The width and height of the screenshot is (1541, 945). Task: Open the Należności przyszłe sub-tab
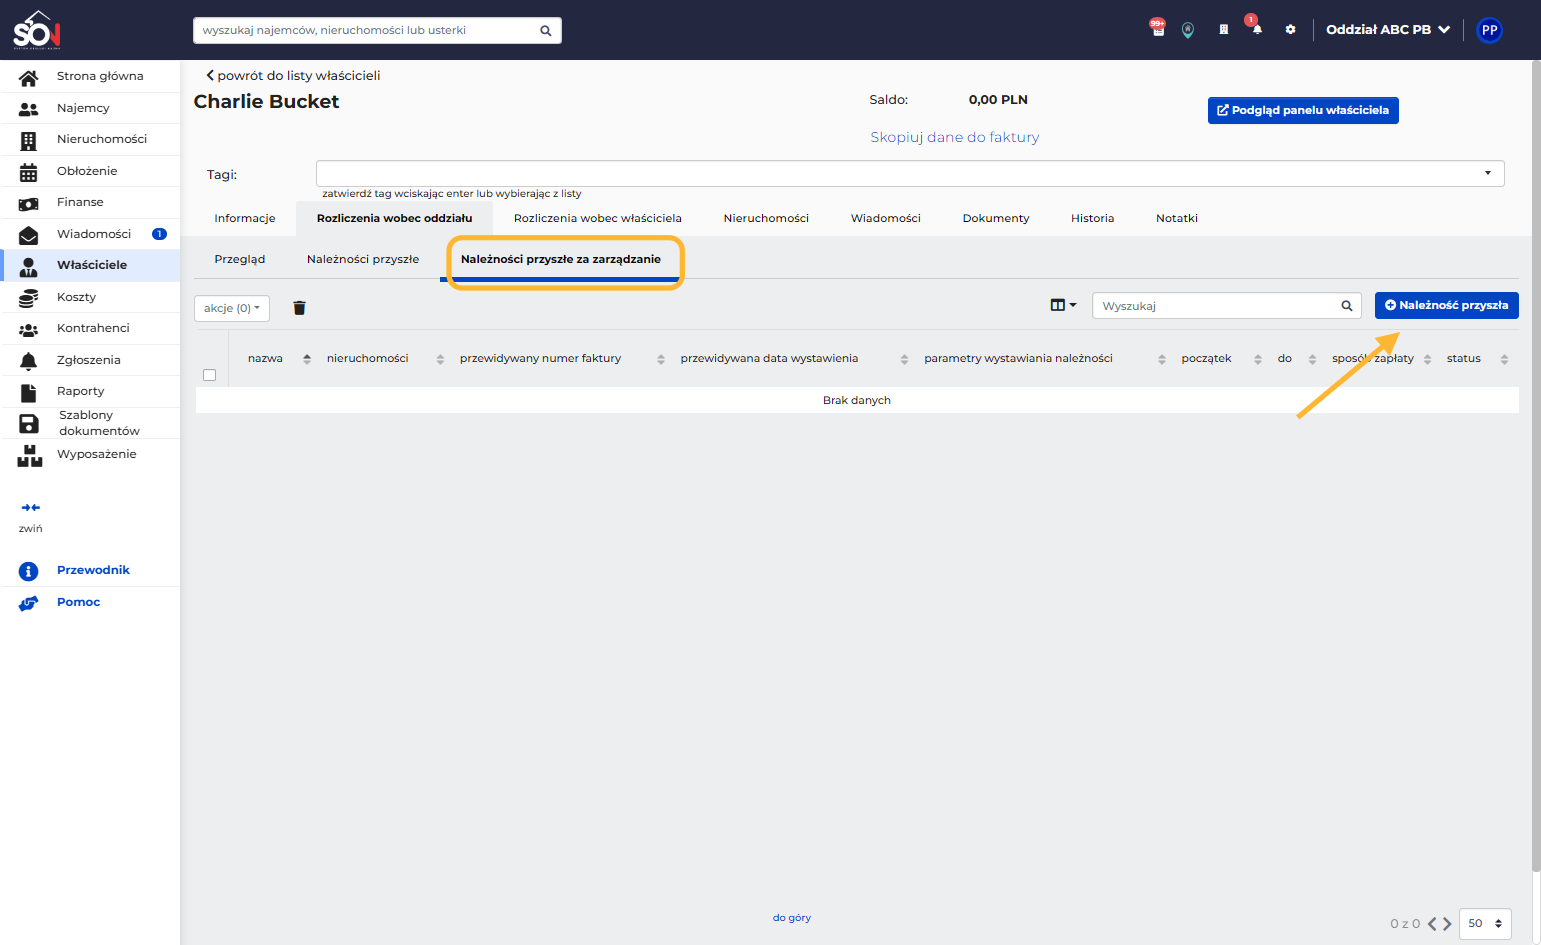pyautogui.click(x=363, y=259)
